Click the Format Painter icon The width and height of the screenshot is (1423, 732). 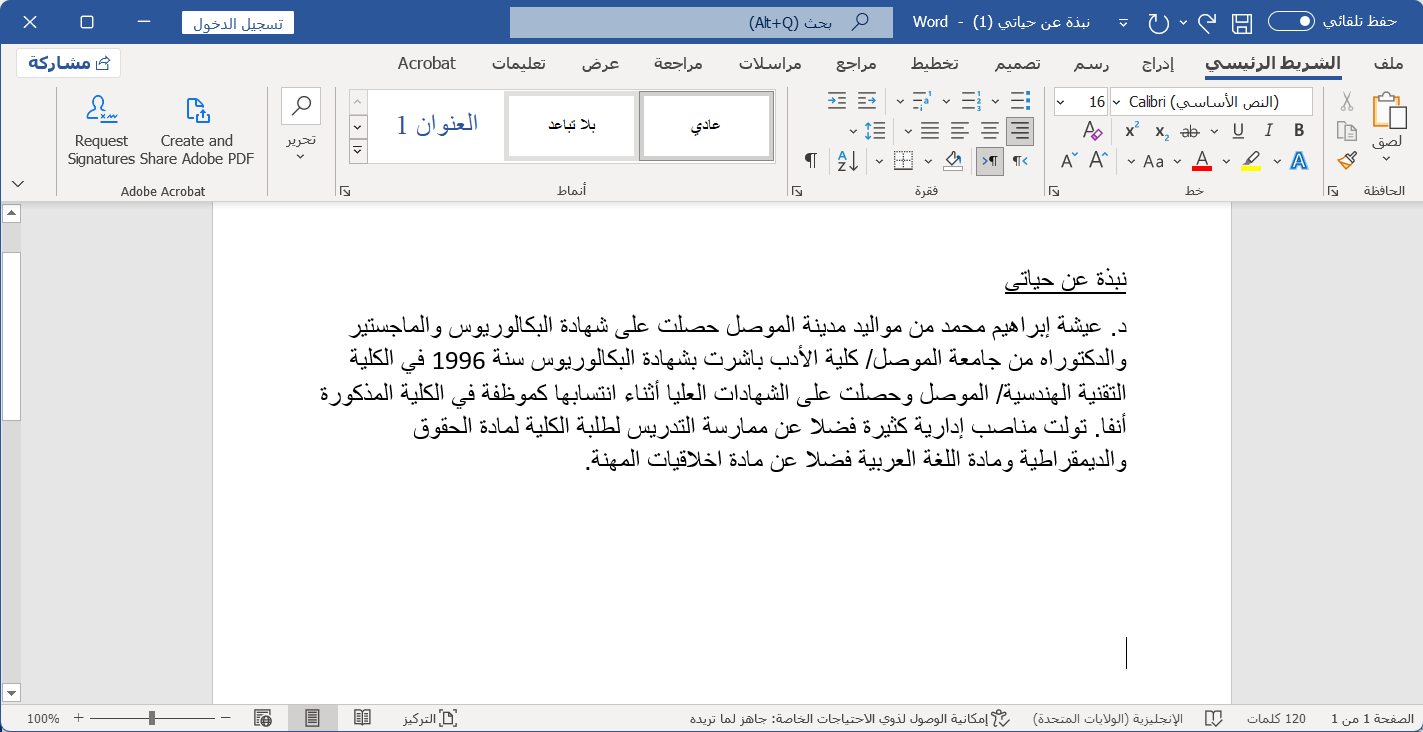coord(1347,160)
